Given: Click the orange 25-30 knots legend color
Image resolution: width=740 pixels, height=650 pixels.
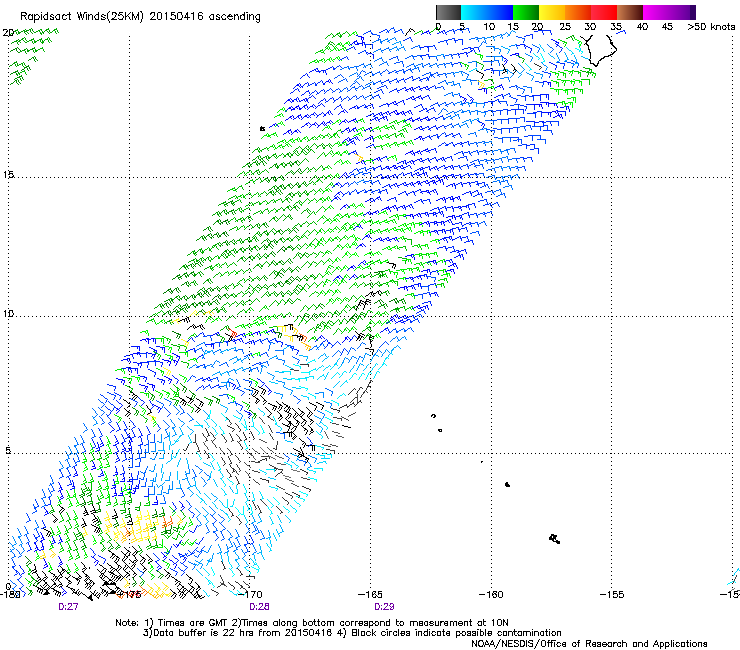Looking at the screenshot, I should tap(578, 12).
